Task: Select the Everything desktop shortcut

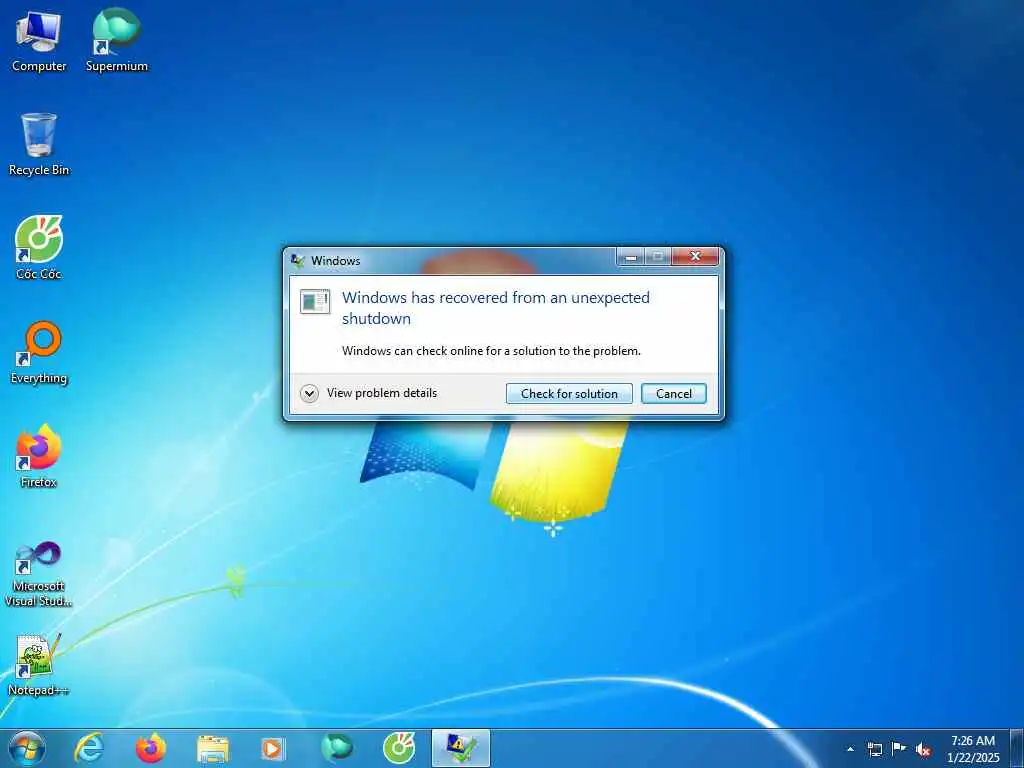Action: coord(39,352)
